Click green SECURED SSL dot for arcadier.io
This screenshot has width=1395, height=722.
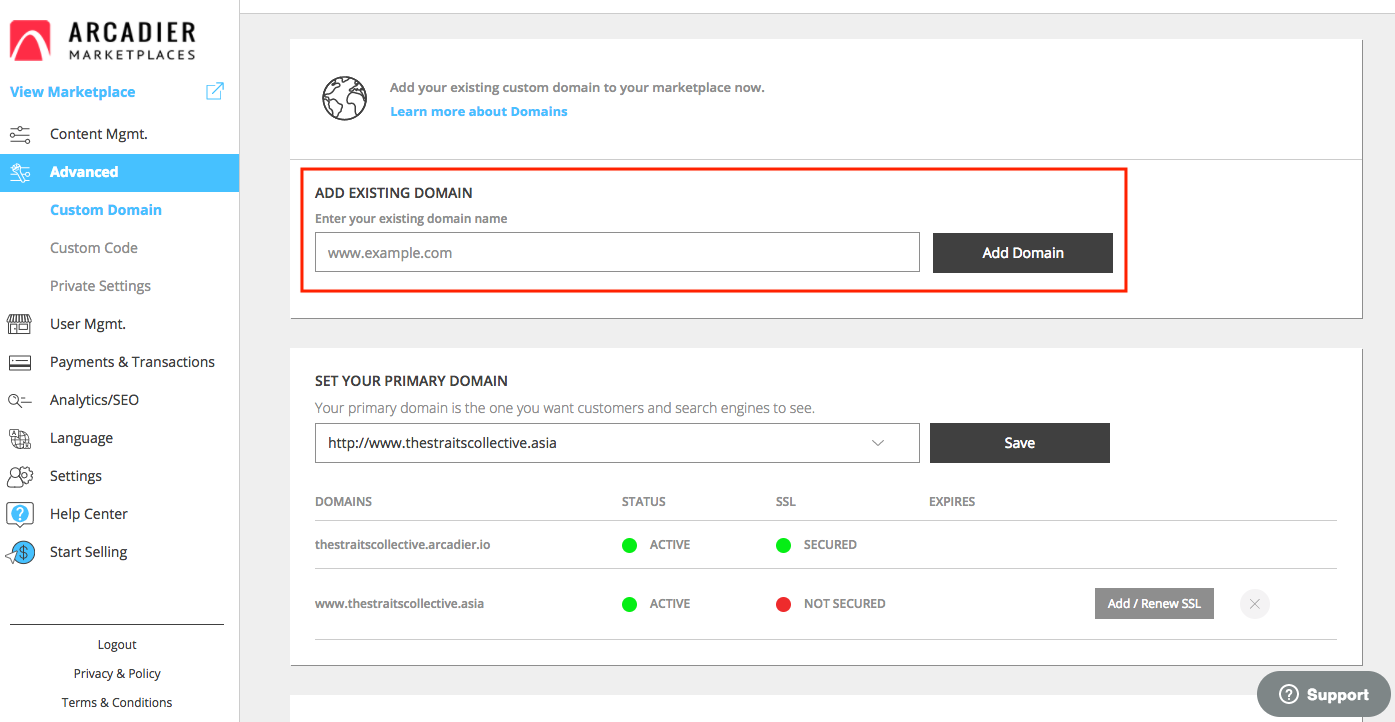tap(784, 545)
